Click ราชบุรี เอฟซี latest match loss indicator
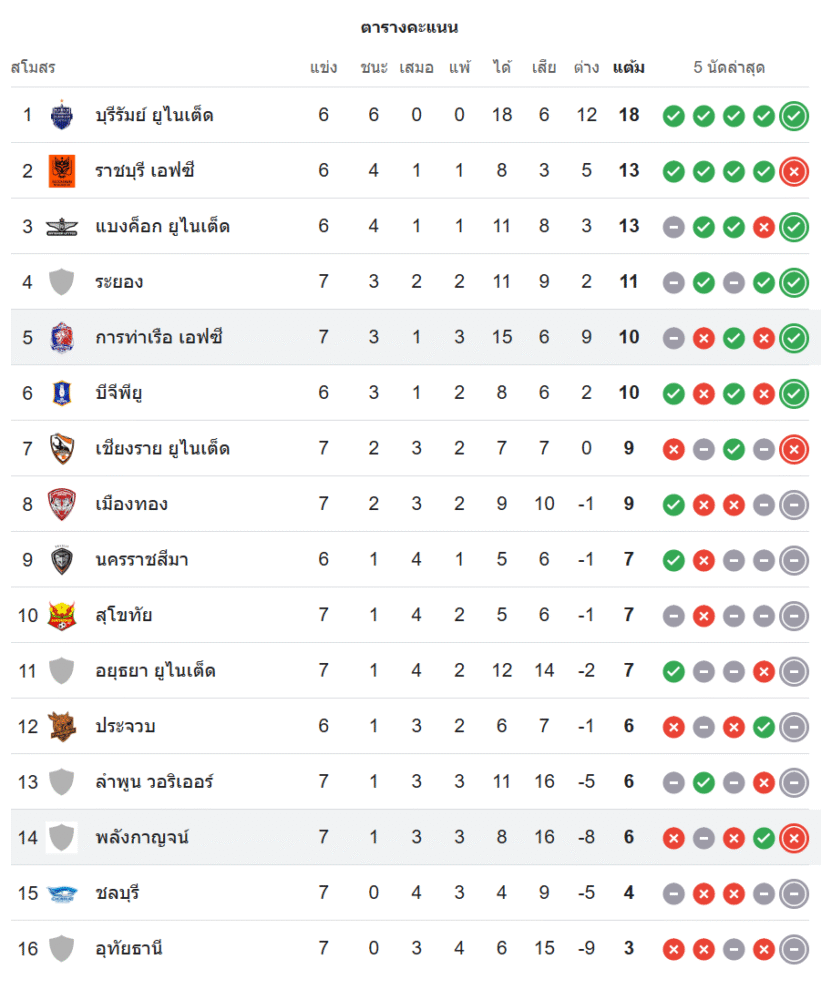The image size is (821, 1000). pyautogui.click(x=794, y=171)
